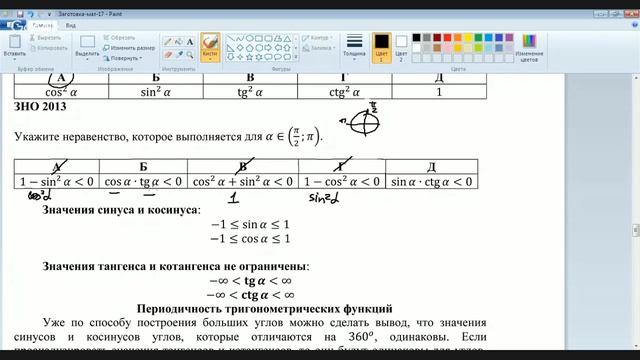The height and width of the screenshot is (360, 640).
Task: Click the Copy (Копировать) button
Action: click(x=49, y=48)
